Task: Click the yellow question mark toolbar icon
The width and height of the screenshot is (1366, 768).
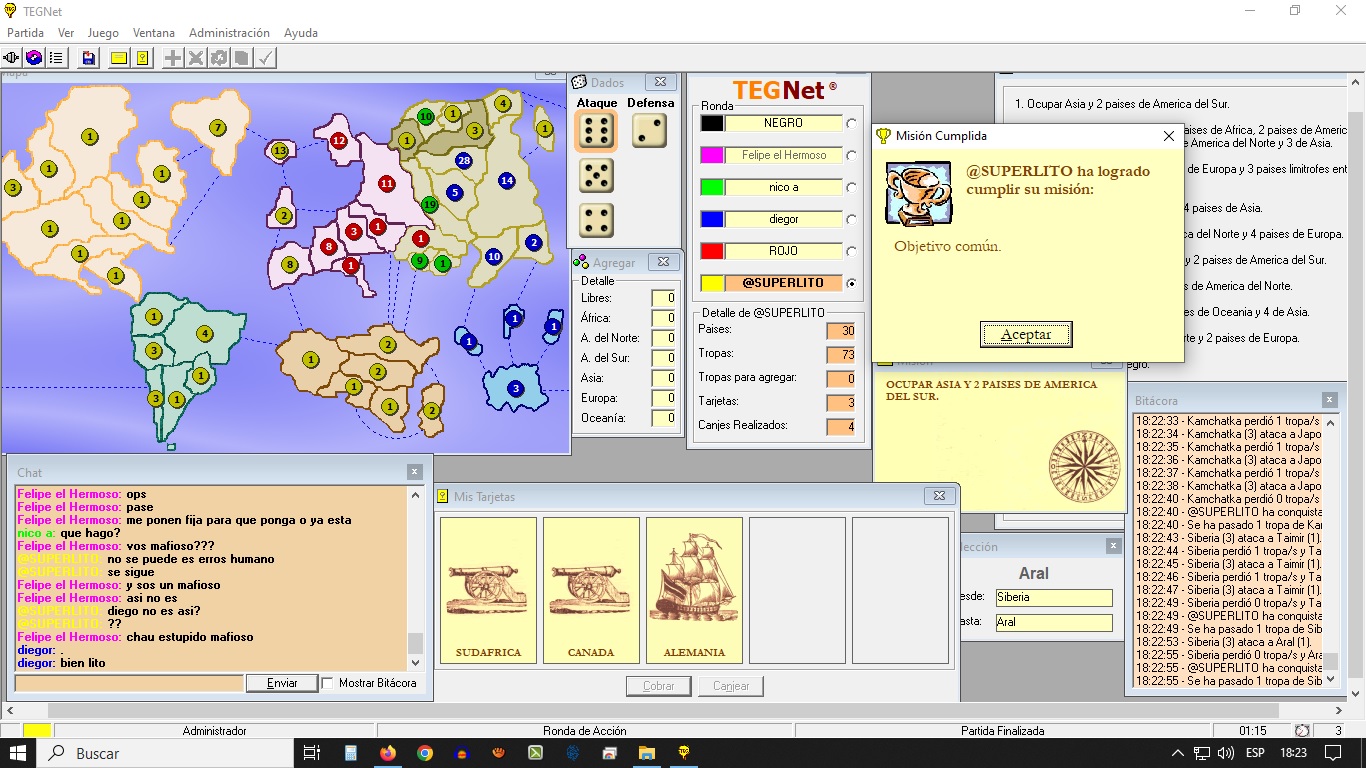Action: tap(143, 58)
